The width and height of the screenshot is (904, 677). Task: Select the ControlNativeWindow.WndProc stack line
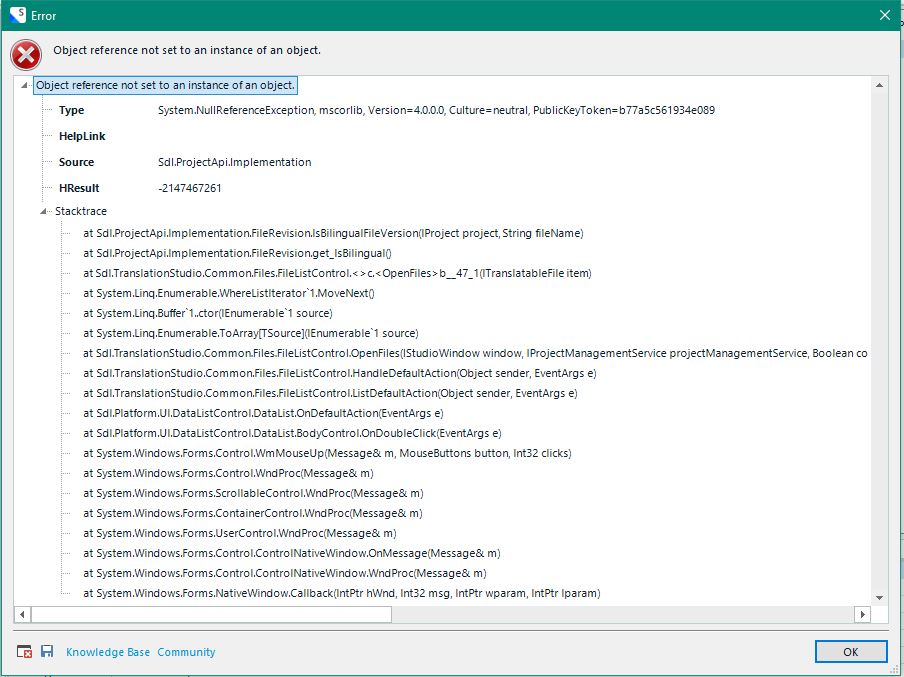tap(285, 573)
